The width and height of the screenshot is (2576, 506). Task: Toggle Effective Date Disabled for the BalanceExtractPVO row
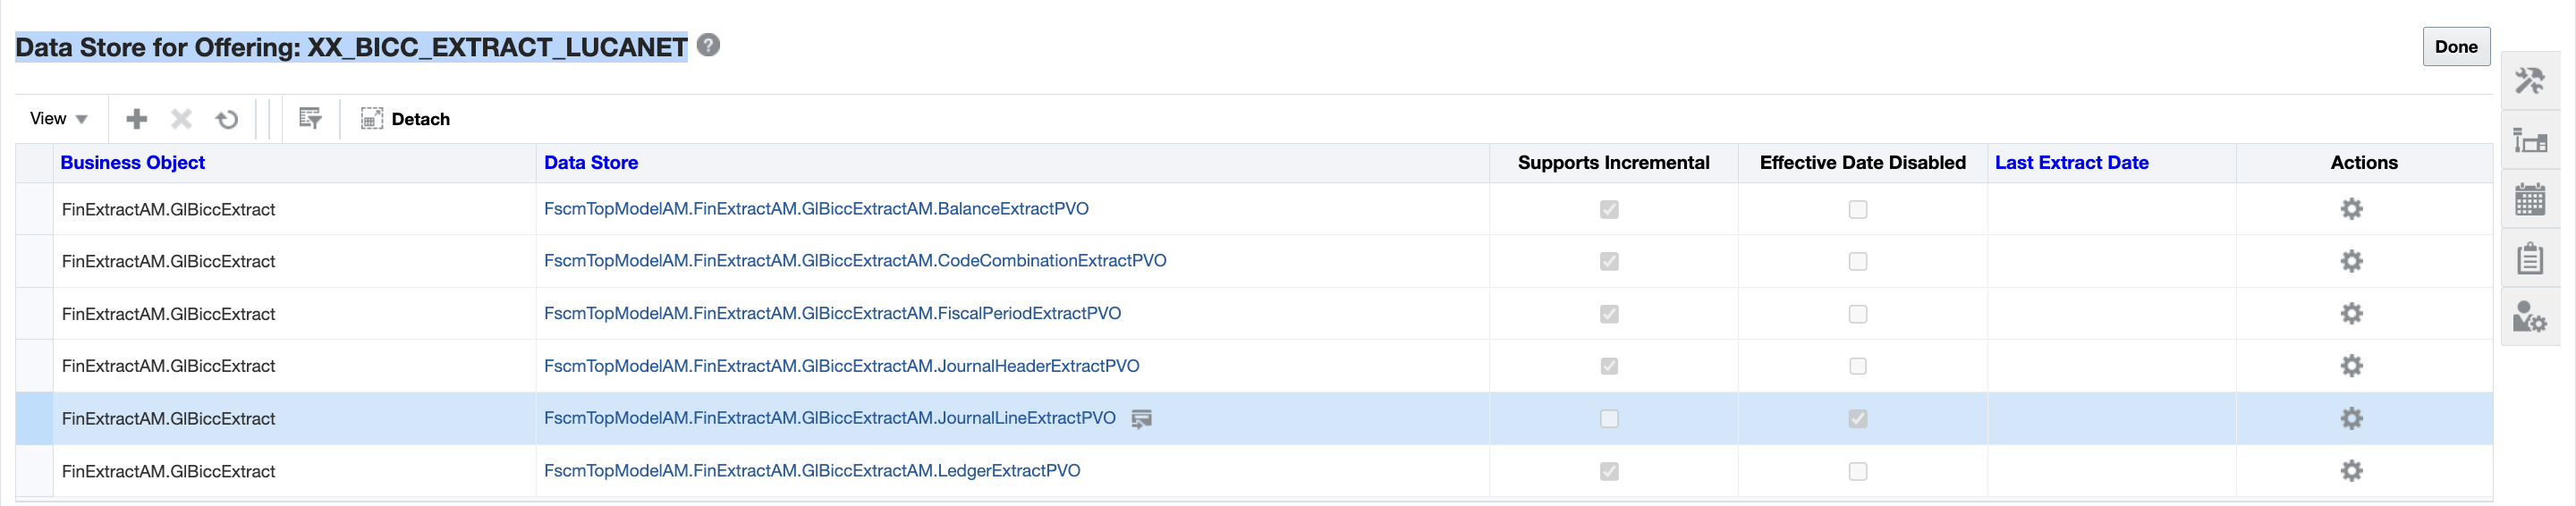click(x=1857, y=210)
